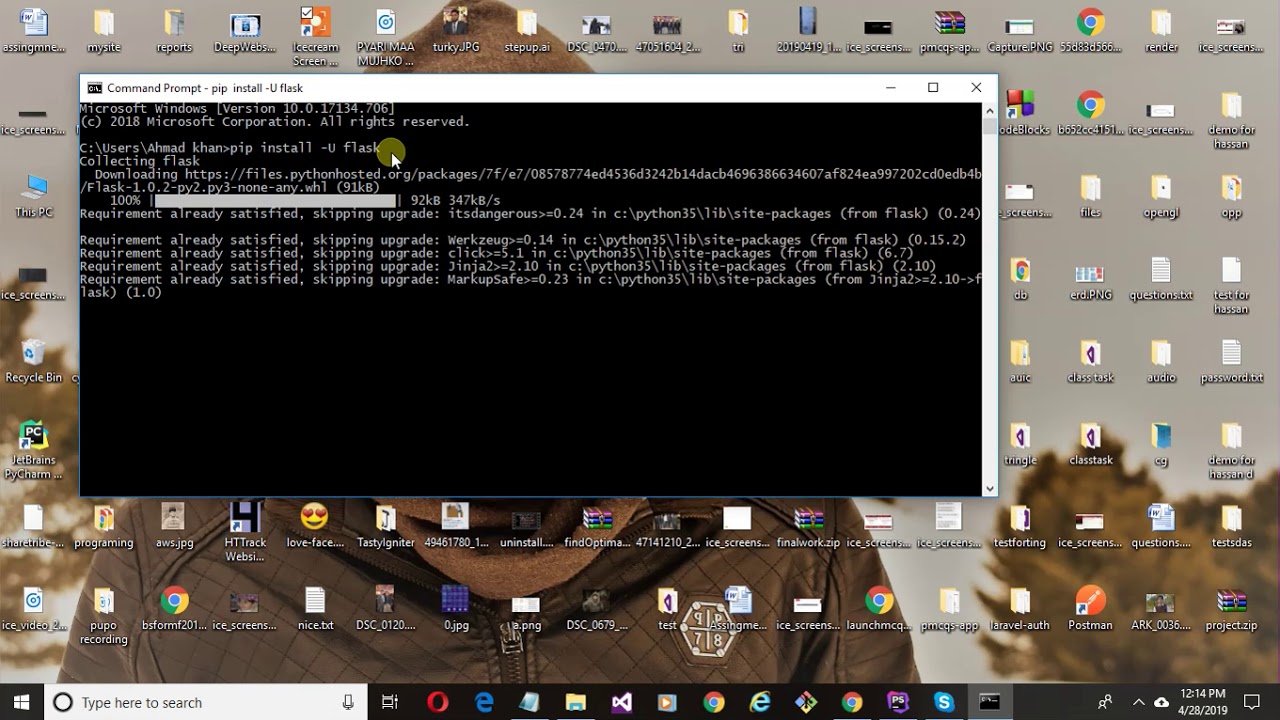Select the tringle Visual Studio file
This screenshot has height=720, width=1280.
(1019, 445)
